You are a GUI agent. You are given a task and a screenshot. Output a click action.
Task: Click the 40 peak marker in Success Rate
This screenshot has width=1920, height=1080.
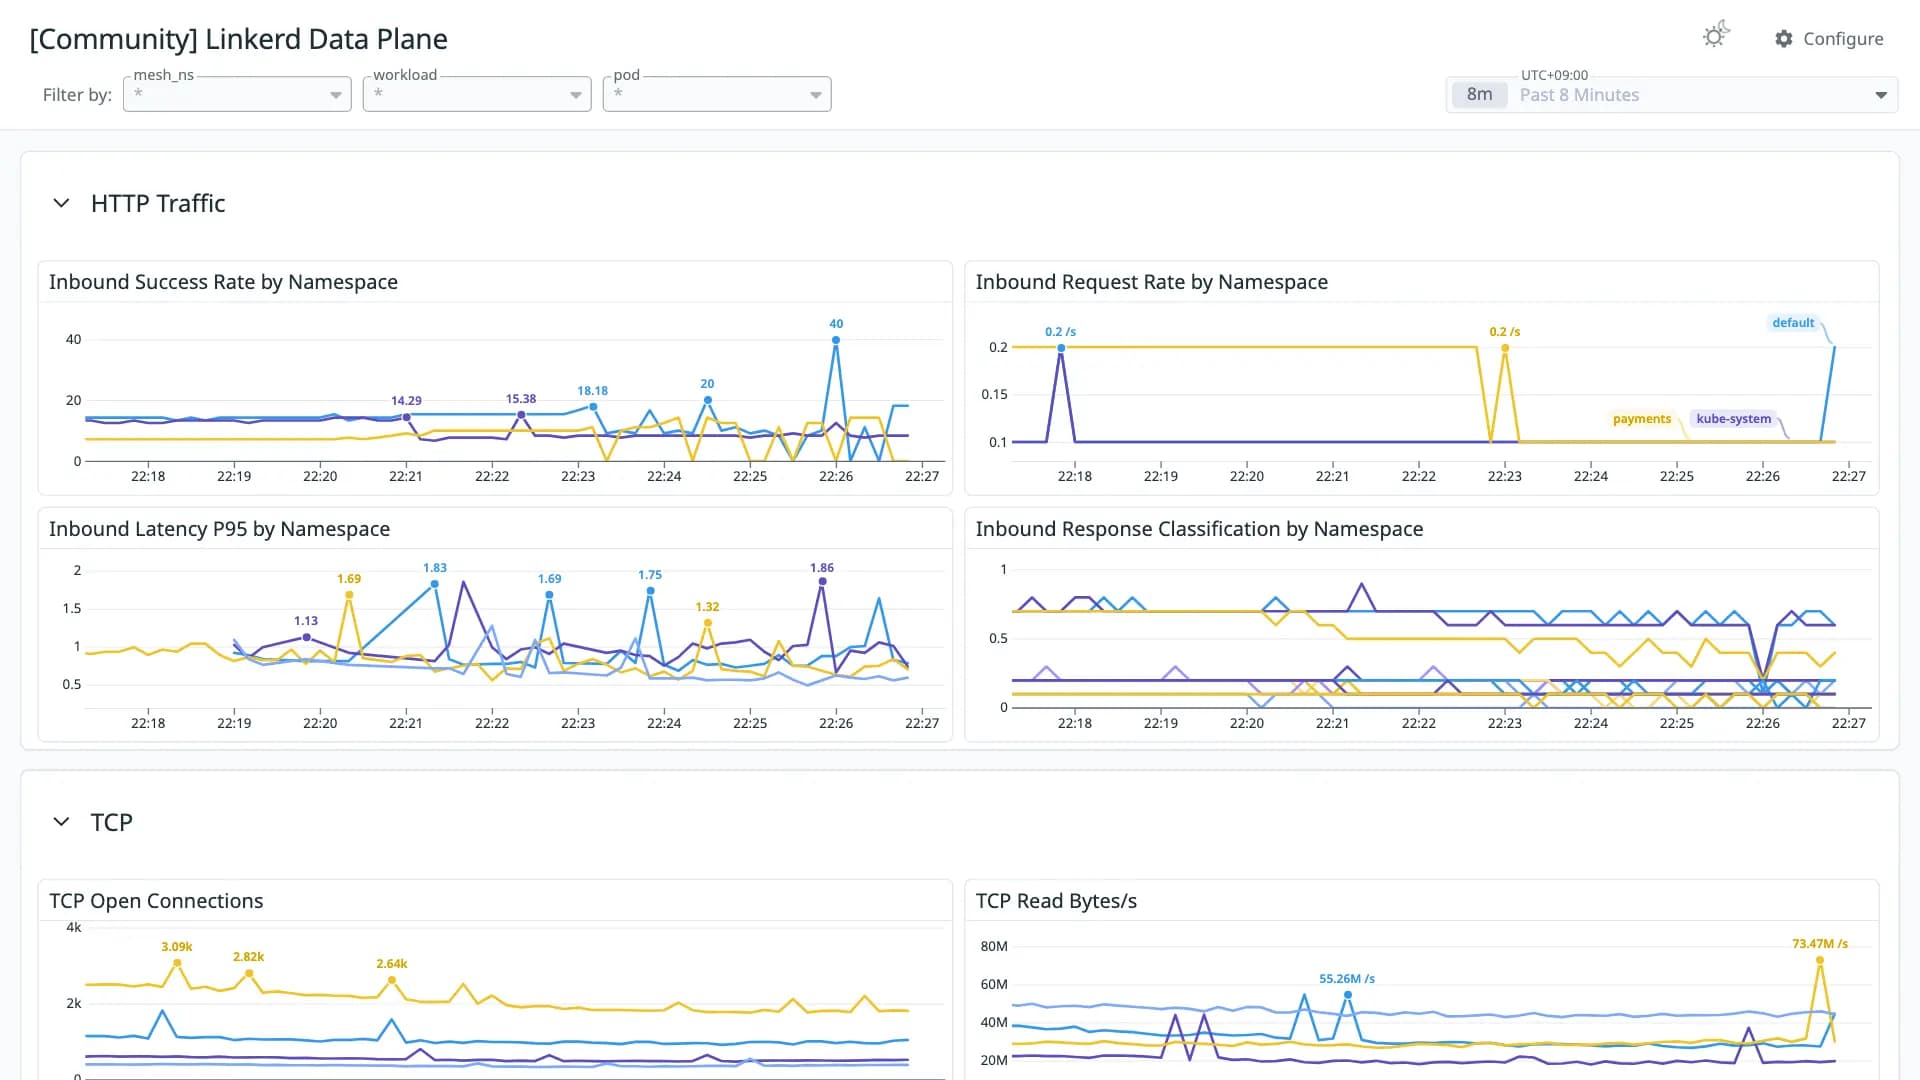tap(836, 340)
